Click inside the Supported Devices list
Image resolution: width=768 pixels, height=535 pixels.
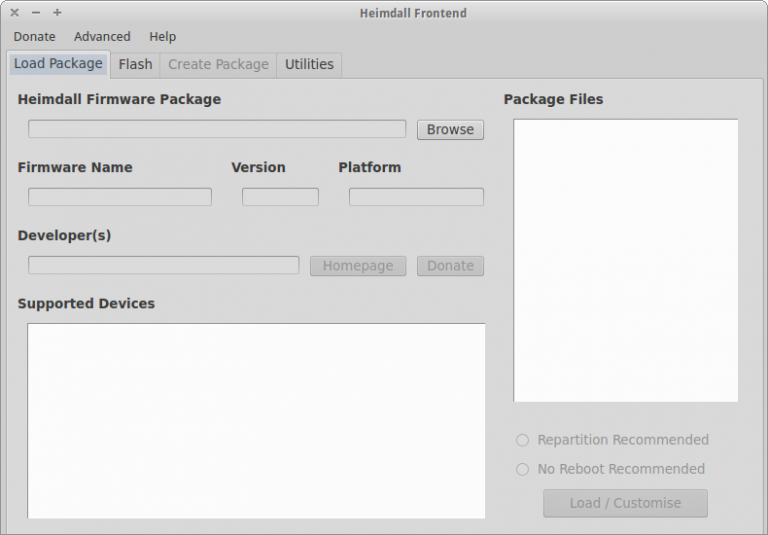[256, 420]
